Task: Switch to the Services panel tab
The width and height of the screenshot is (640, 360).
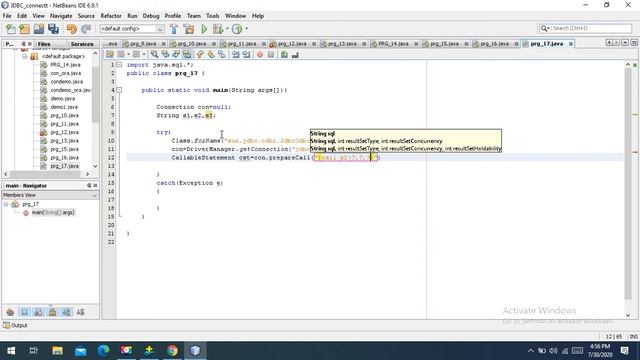Action: click(82, 44)
